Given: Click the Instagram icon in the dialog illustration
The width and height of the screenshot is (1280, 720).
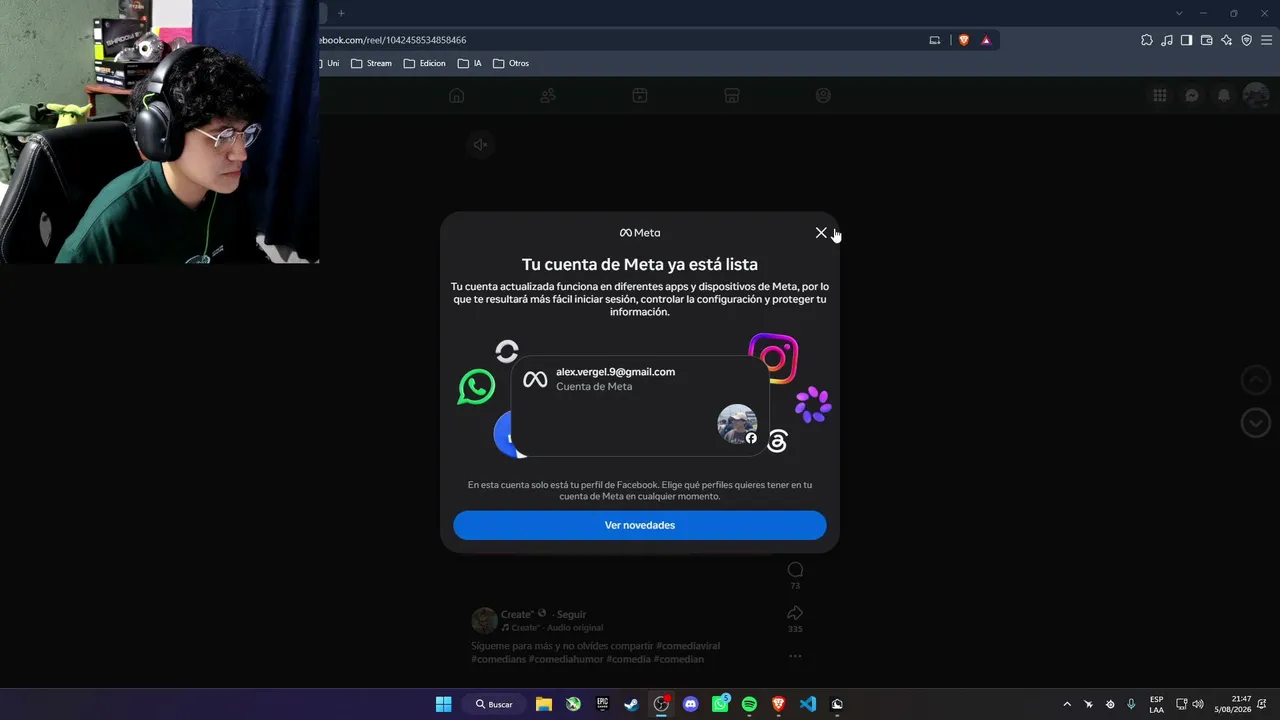Looking at the screenshot, I should (x=773, y=358).
